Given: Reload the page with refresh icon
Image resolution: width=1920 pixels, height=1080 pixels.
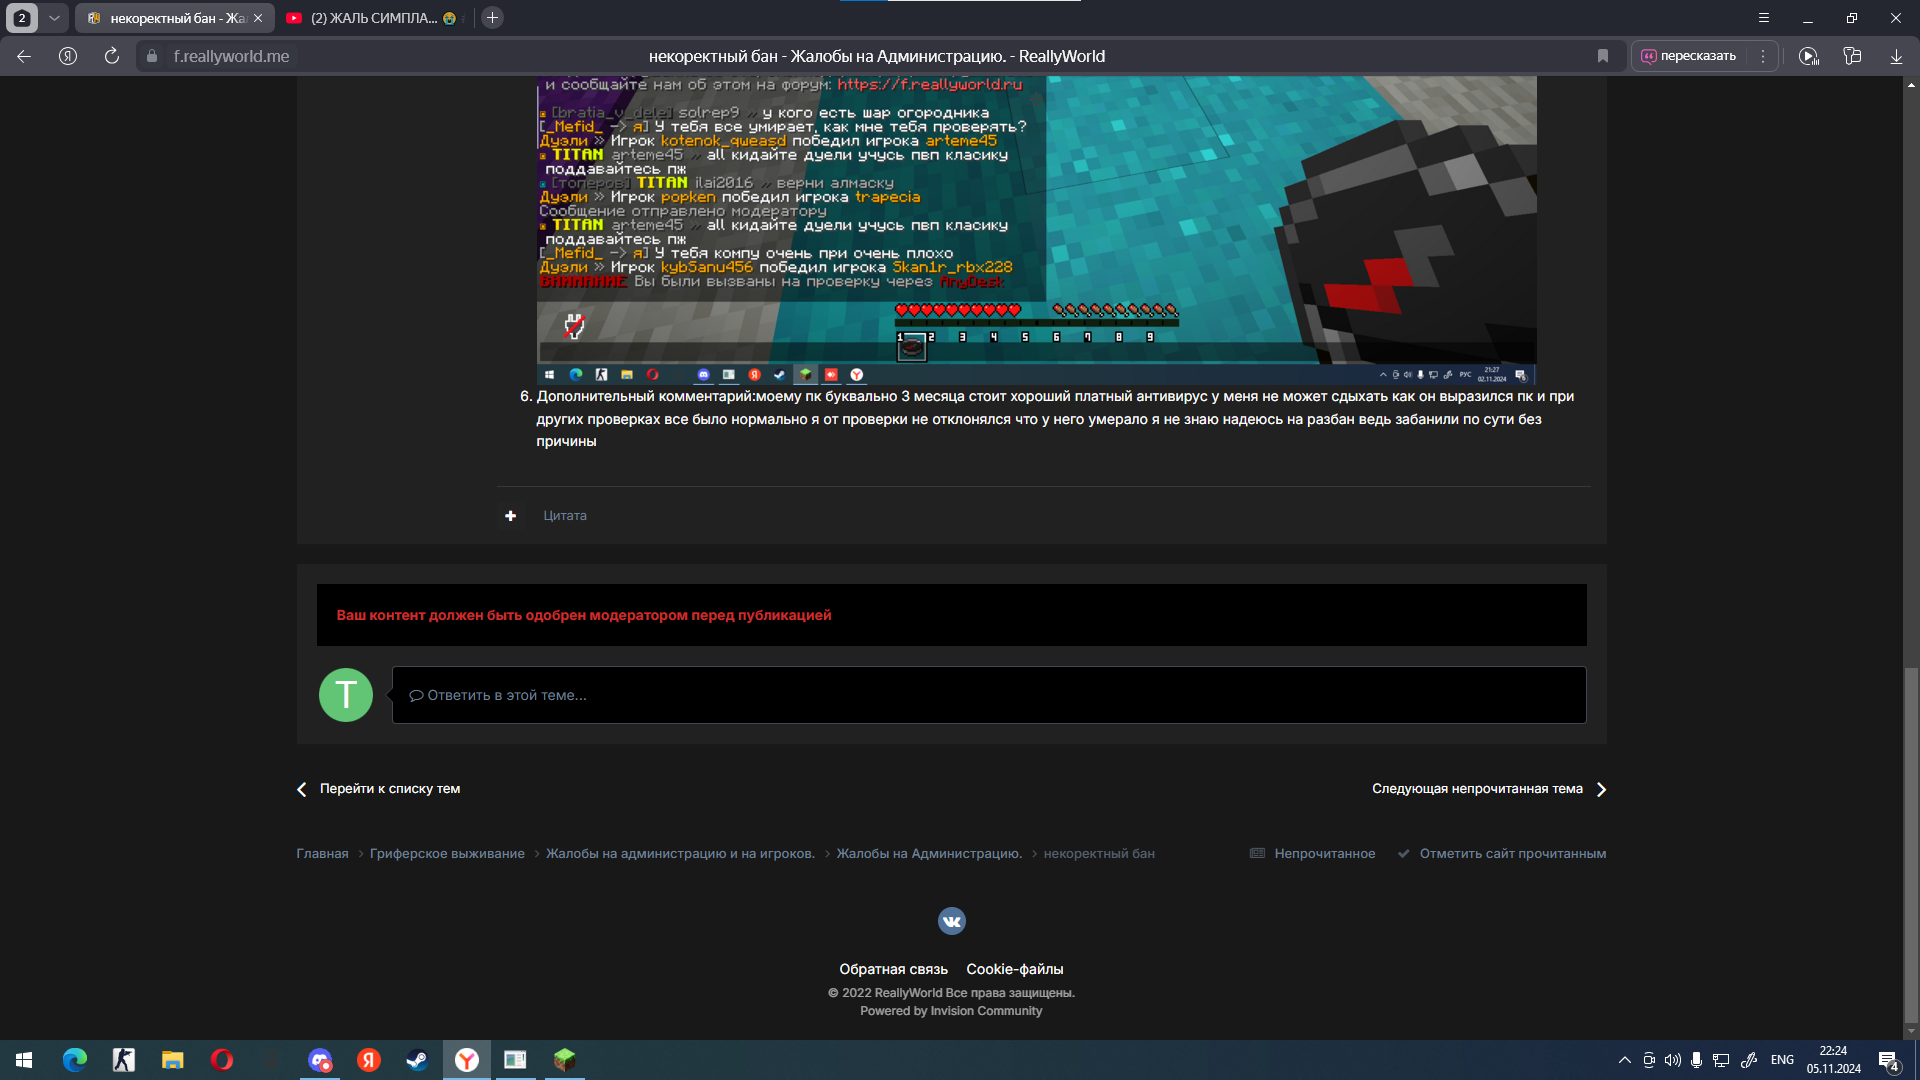Looking at the screenshot, I should point(112,56).
